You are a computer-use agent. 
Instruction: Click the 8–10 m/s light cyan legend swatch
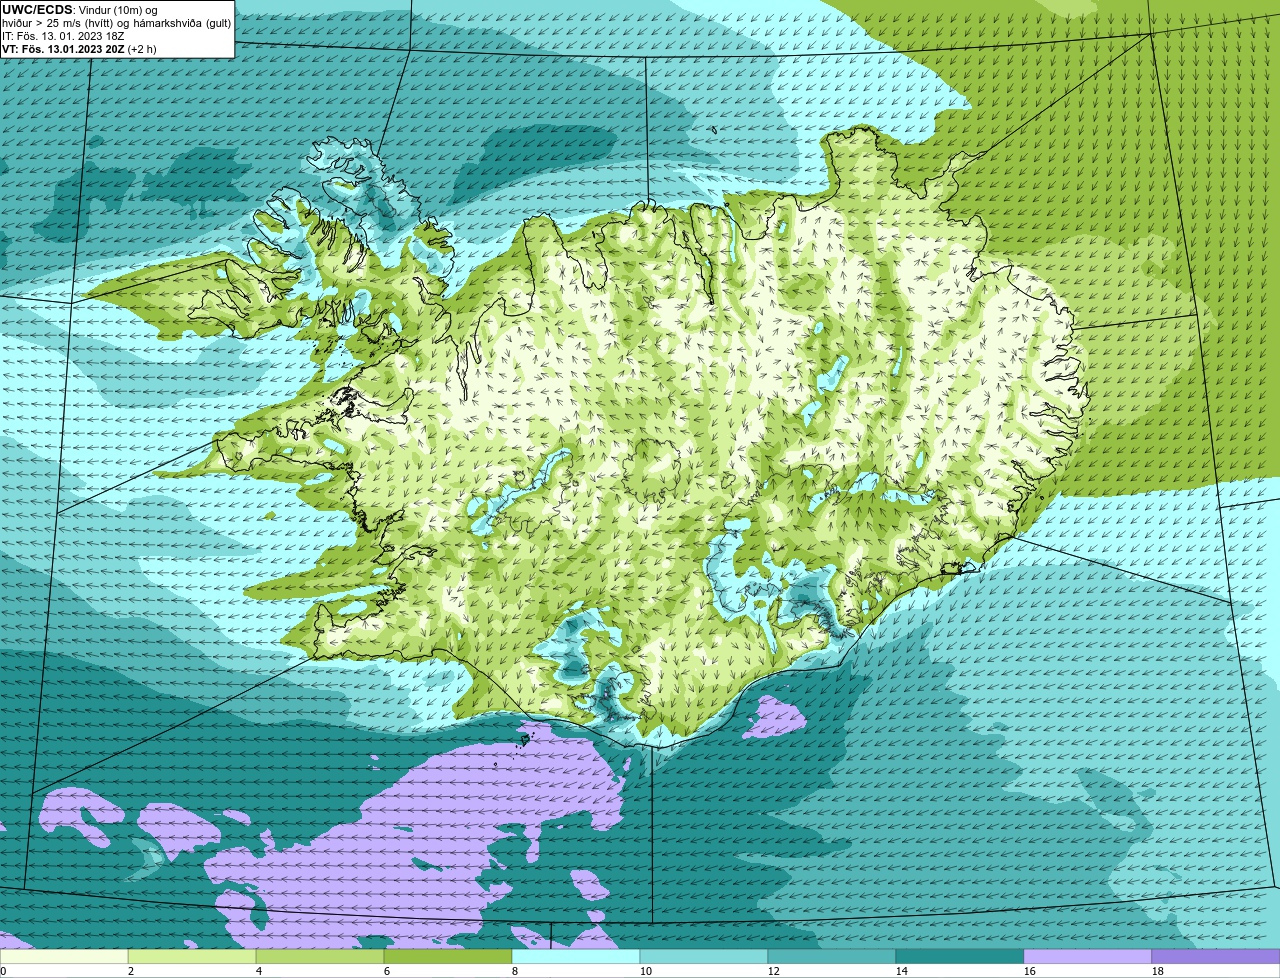pos(576,957)
